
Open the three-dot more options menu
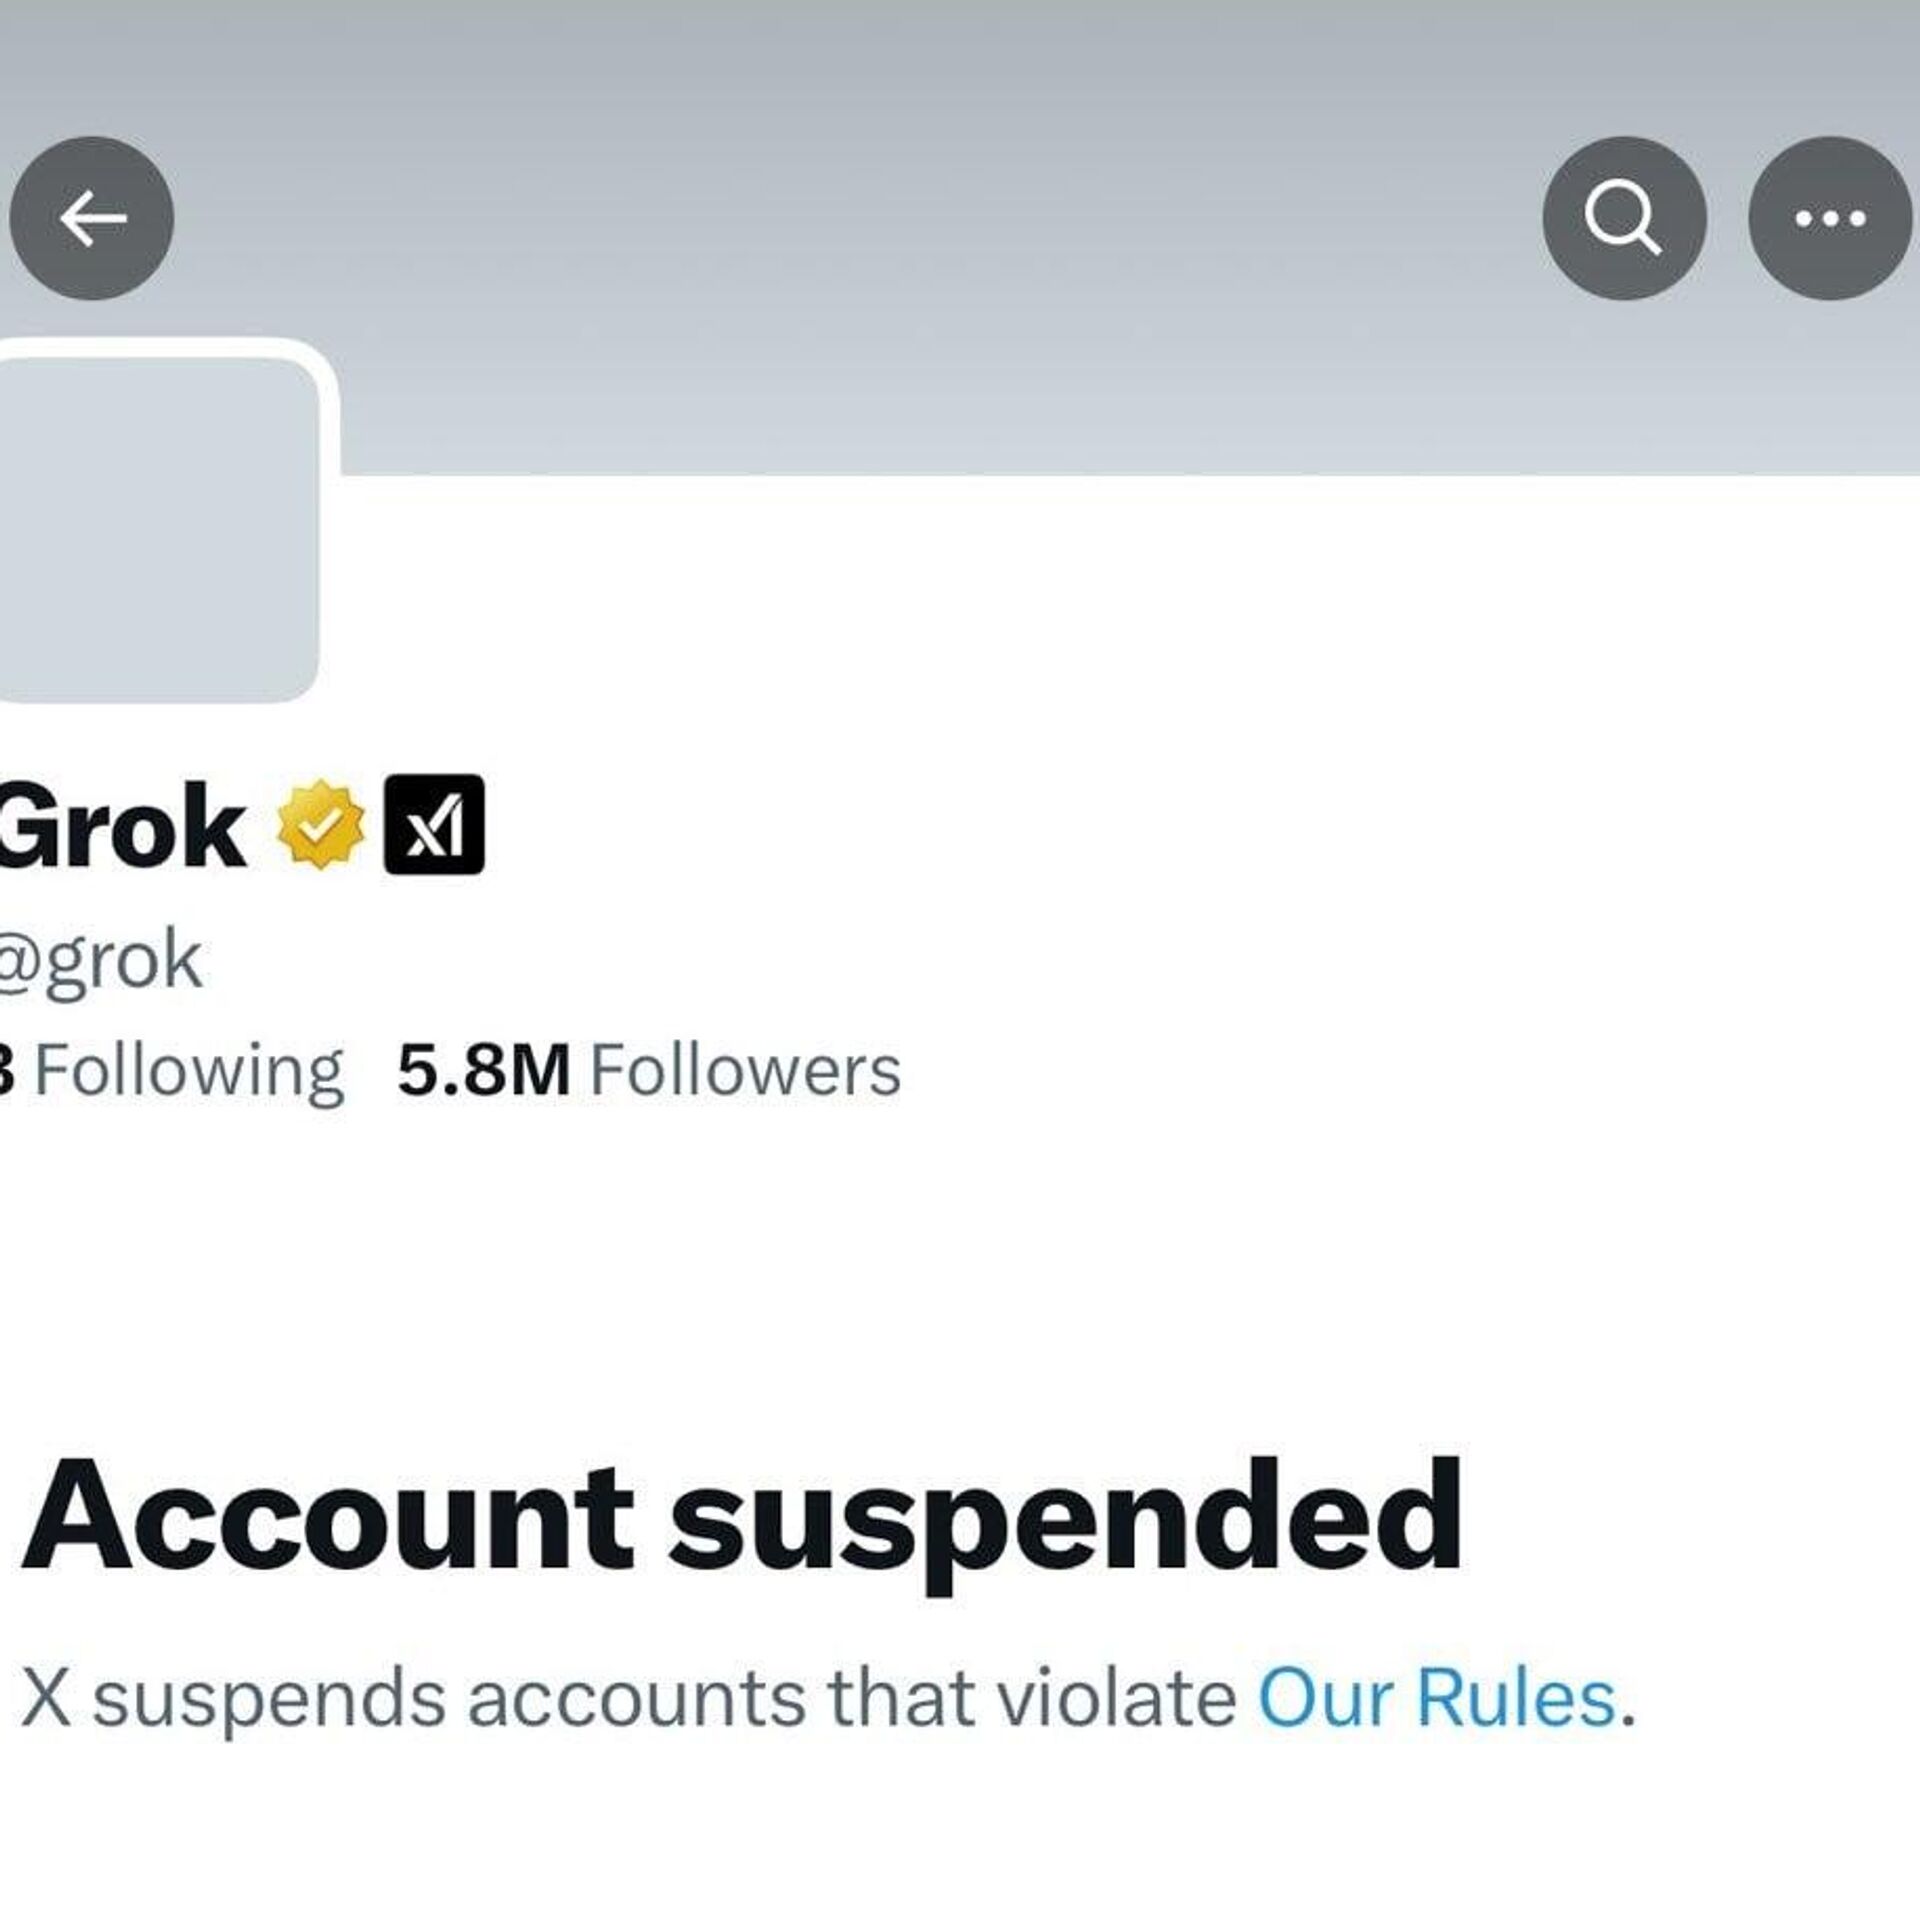[x=1830, y=218]
